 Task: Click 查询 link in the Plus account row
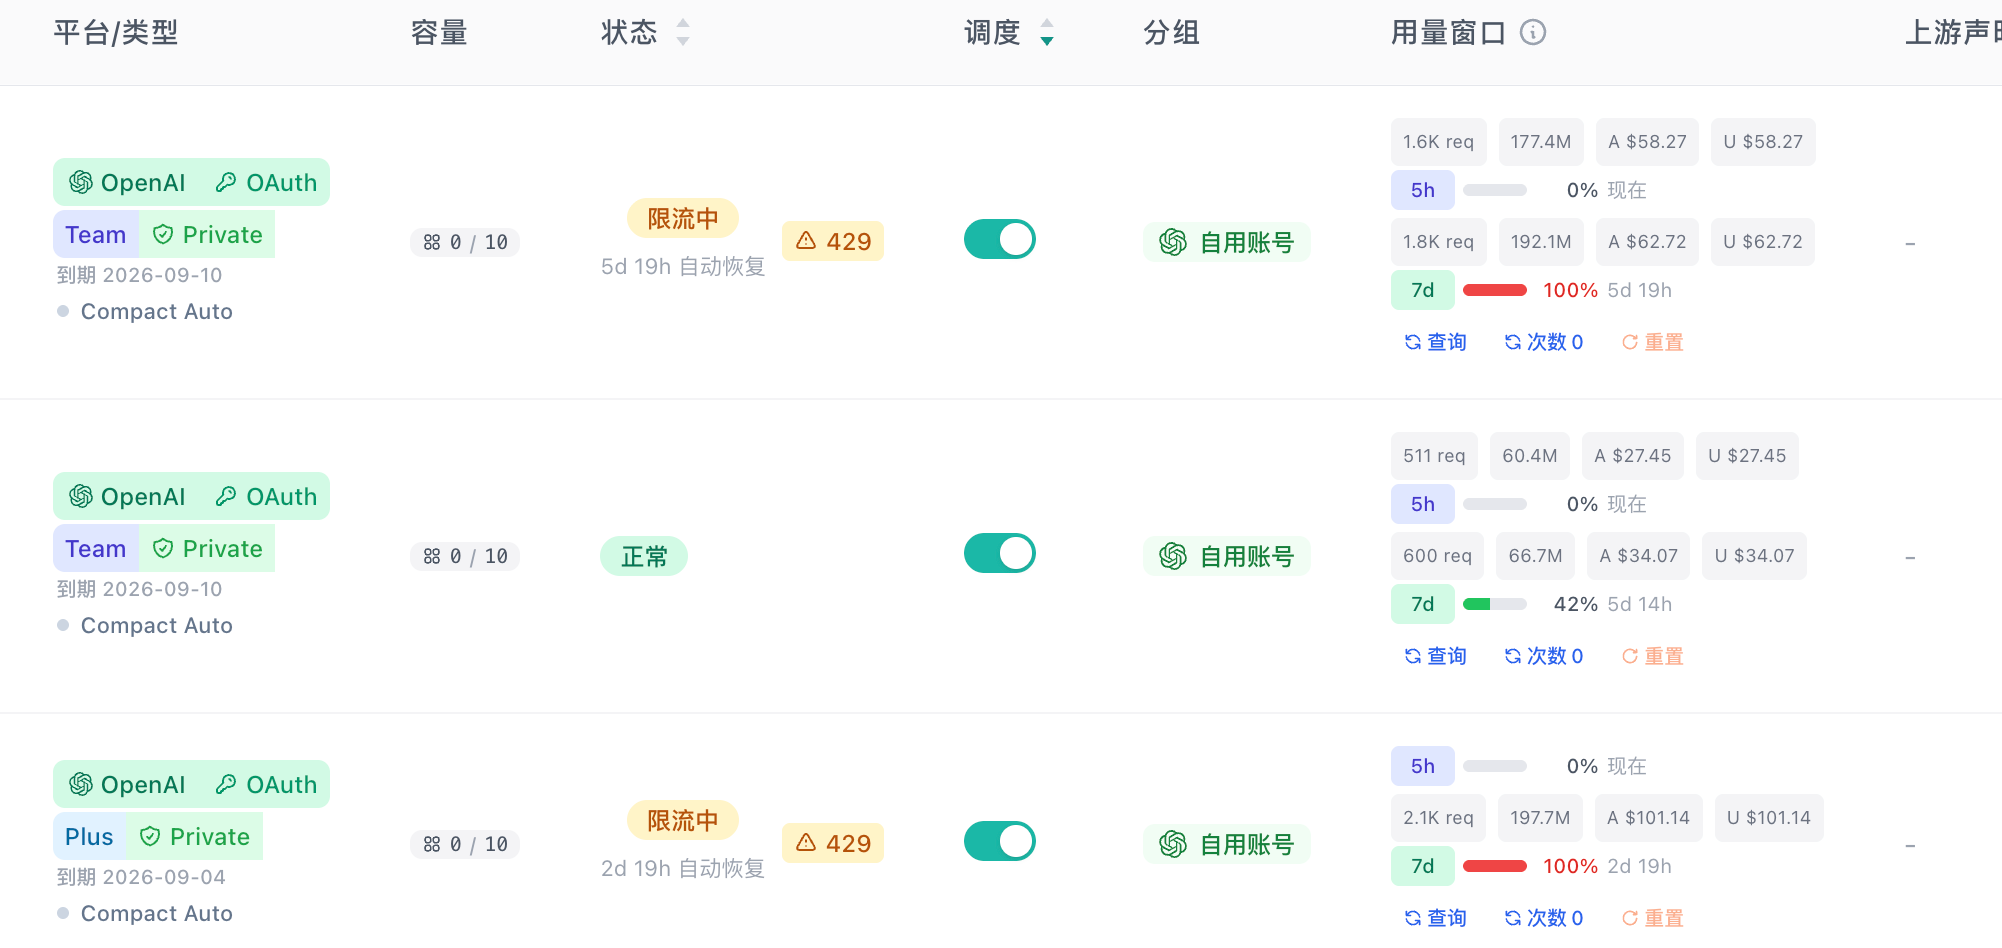click(x=1435, y=918)
